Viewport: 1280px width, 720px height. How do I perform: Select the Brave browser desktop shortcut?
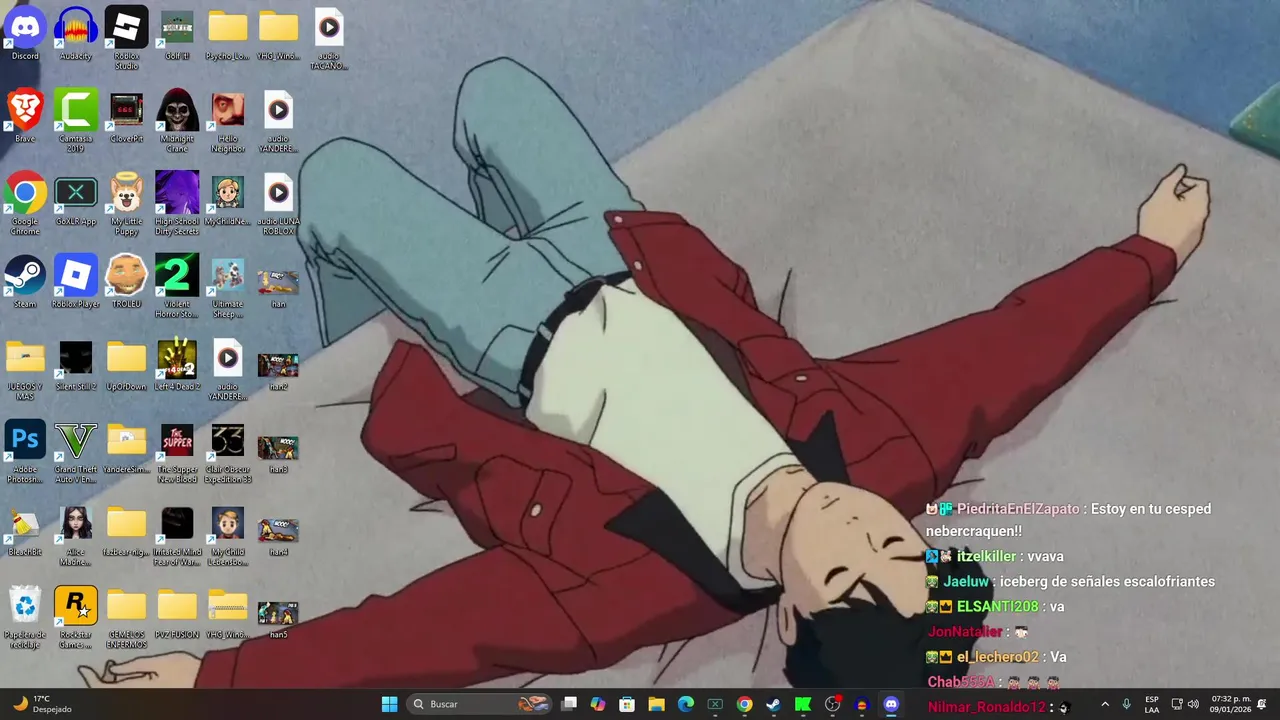25,116
